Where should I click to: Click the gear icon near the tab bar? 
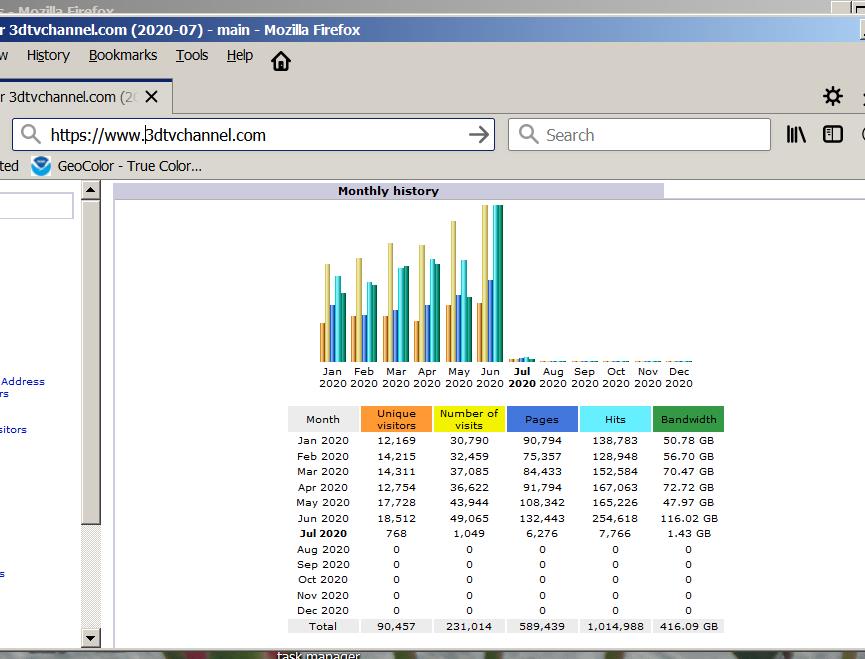pyautogui.click(x=832, y=96)
